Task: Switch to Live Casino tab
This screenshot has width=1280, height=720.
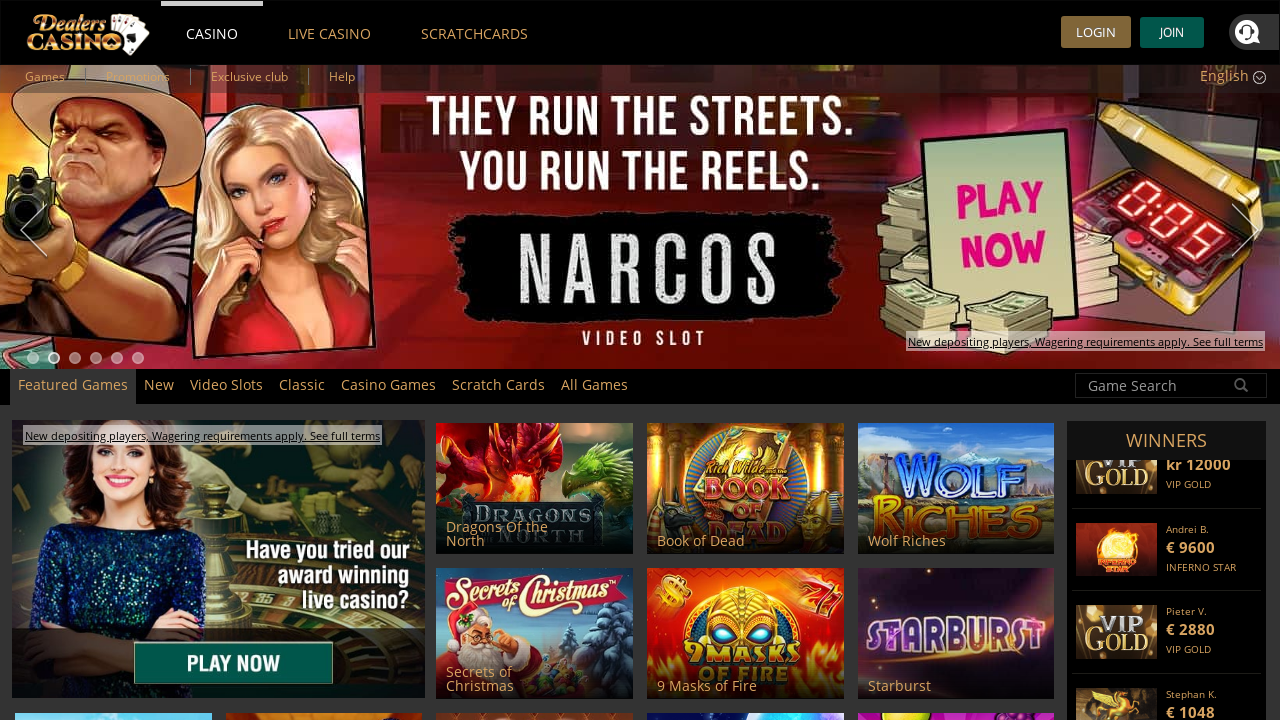Action: click(x=329, y=34)
